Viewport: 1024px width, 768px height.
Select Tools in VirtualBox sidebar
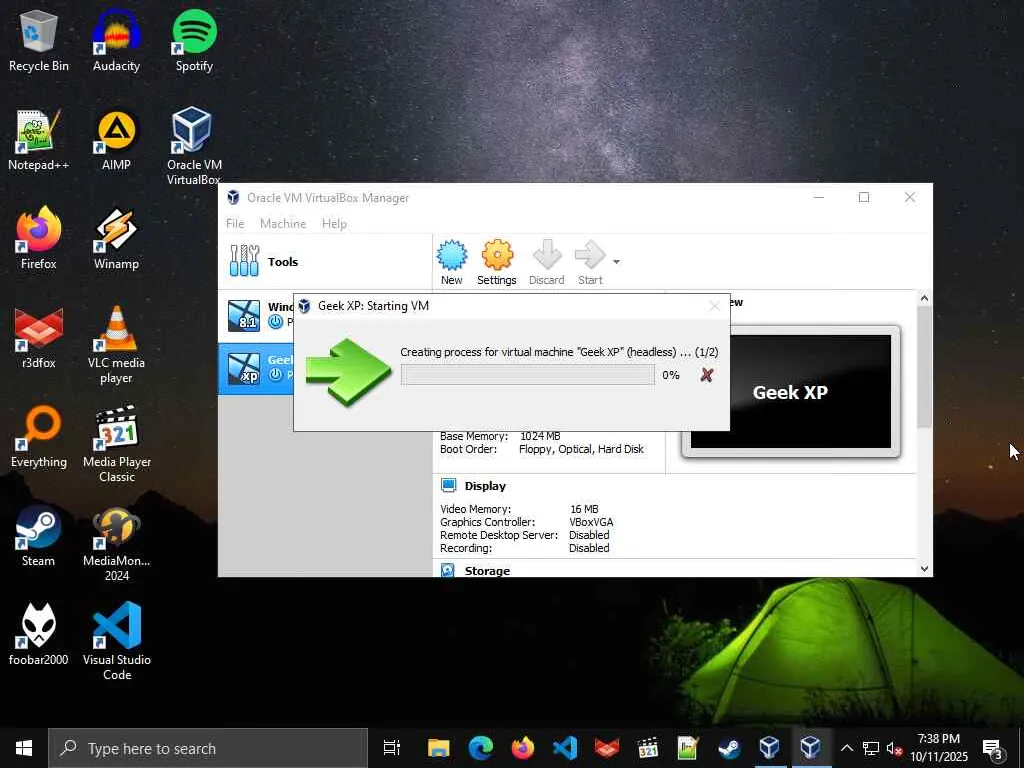(325, 262)
